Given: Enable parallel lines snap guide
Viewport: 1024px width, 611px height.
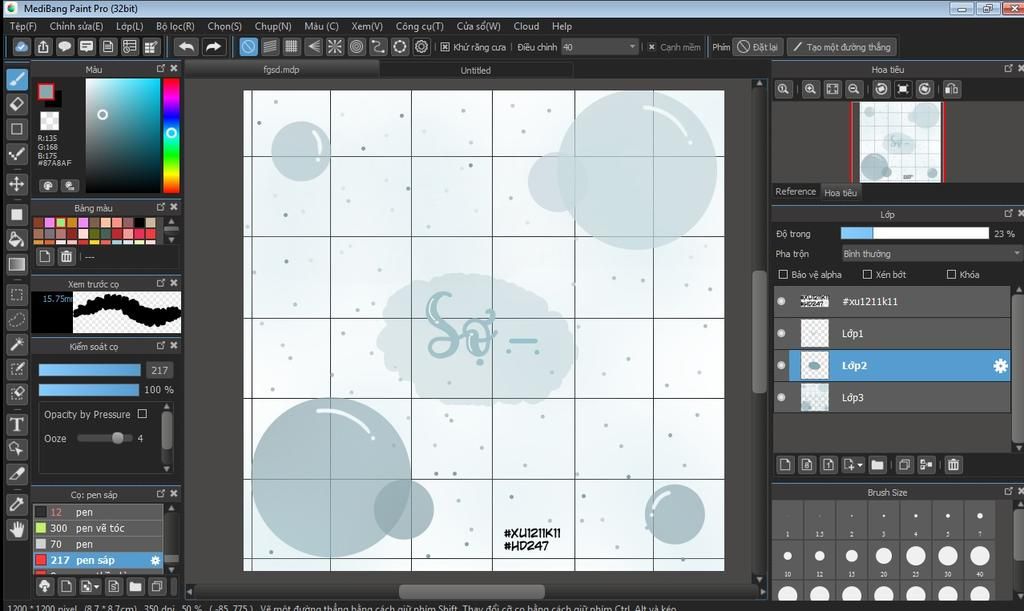Looking at the screenshot, I should tap(270, 47).
